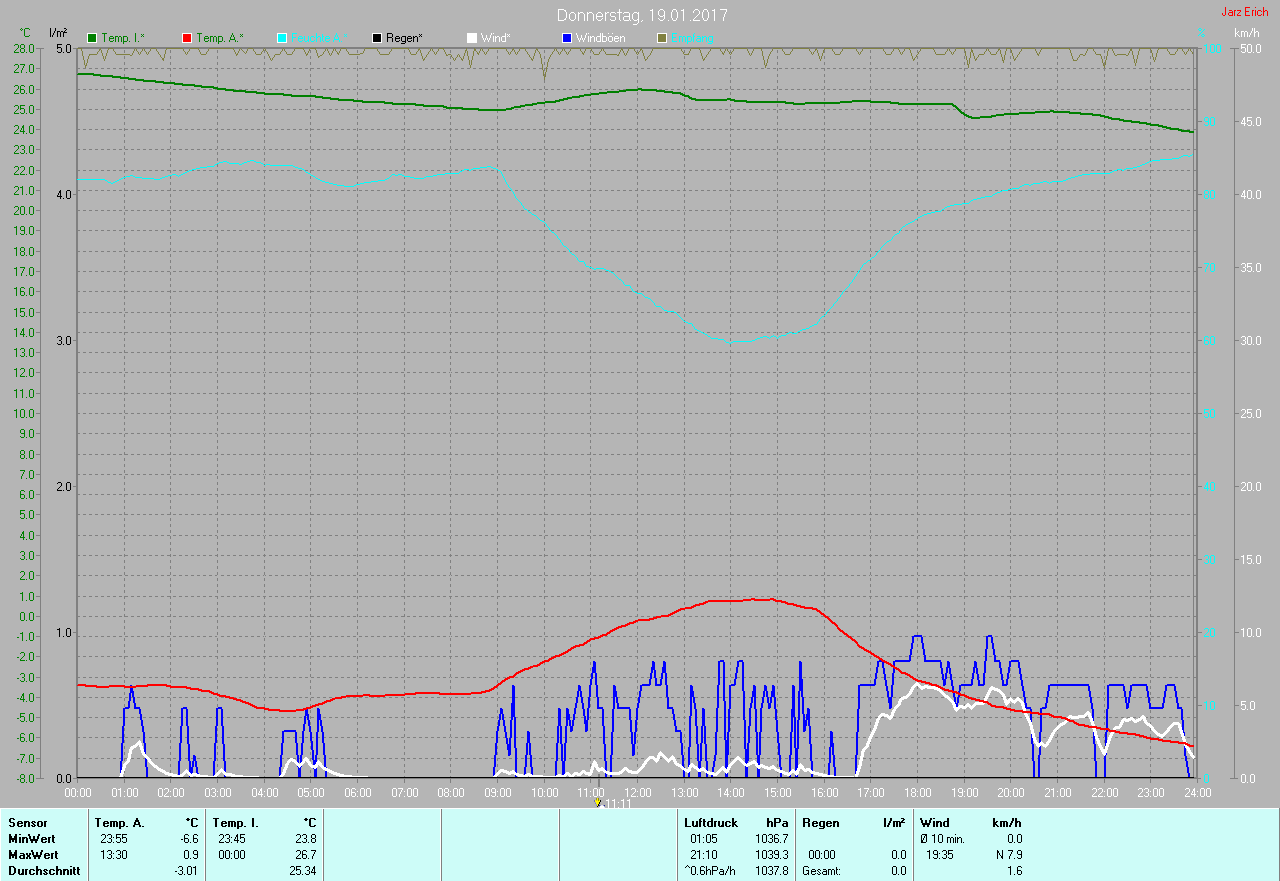Click the Temp. I. header in table
This screenshot has width=1280, height=881.
click(x=235, y=823)
